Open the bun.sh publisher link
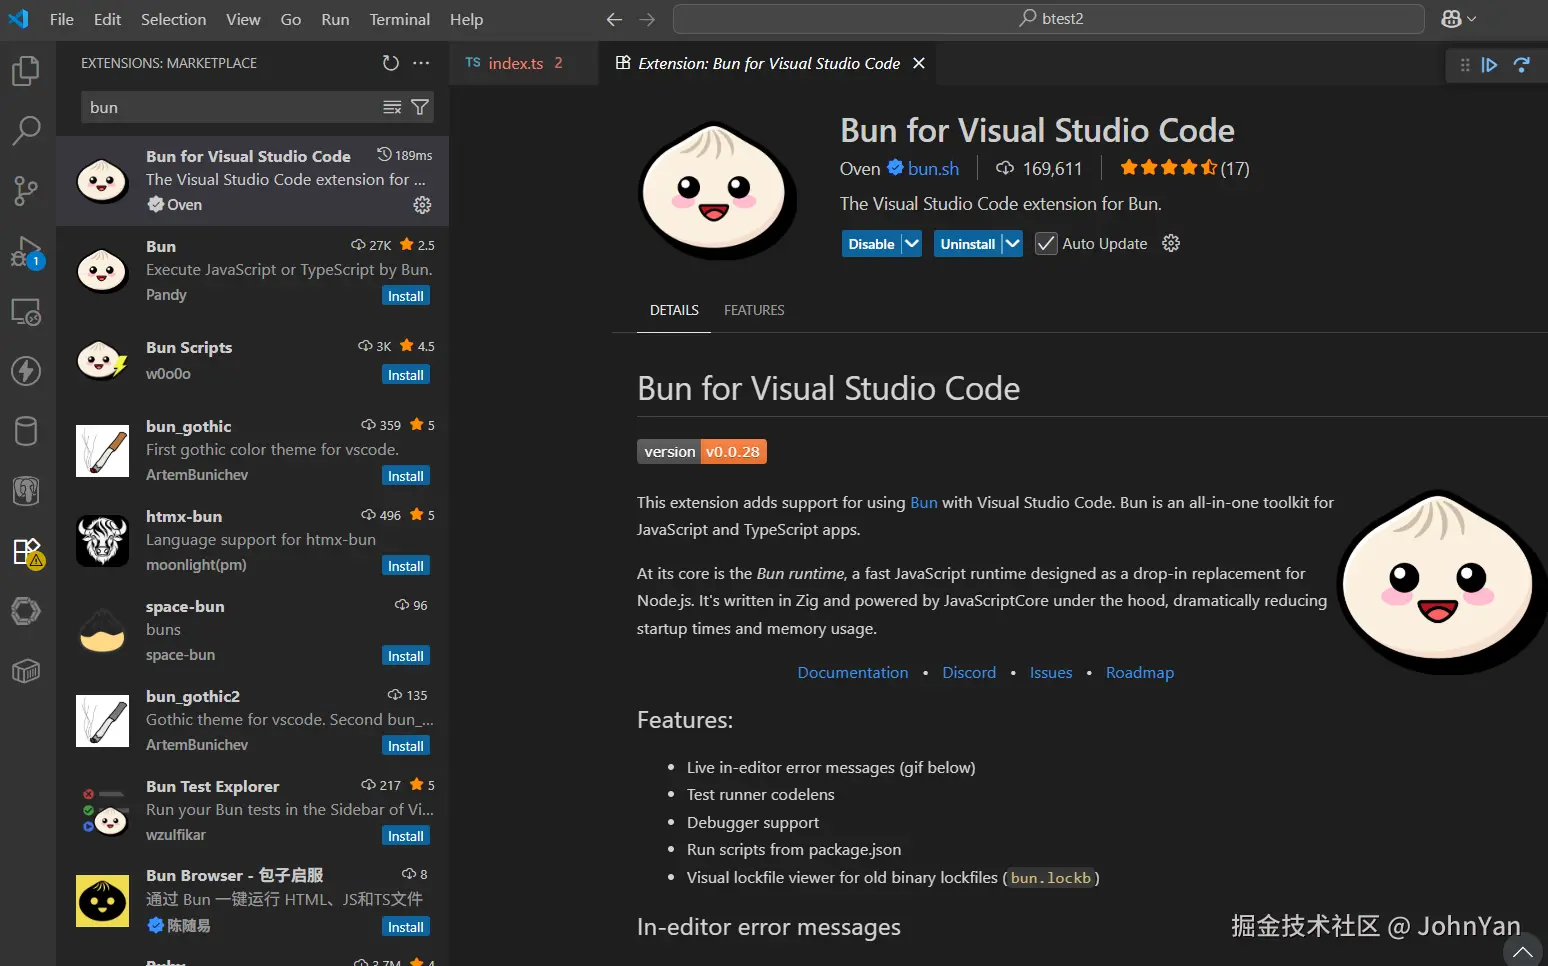The height and width of the screenshot is (966, 1548). [x=933, y=168]
